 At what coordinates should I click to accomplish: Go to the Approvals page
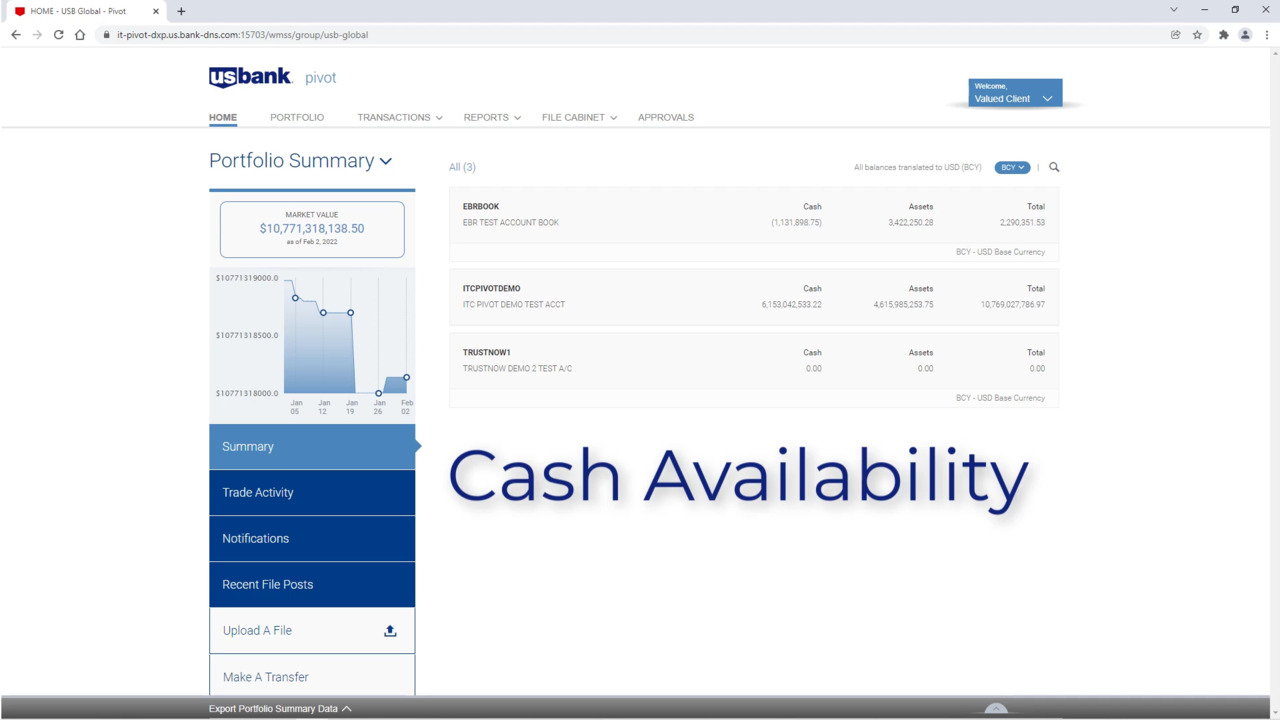pyautogui.click(x=665, y=117)
